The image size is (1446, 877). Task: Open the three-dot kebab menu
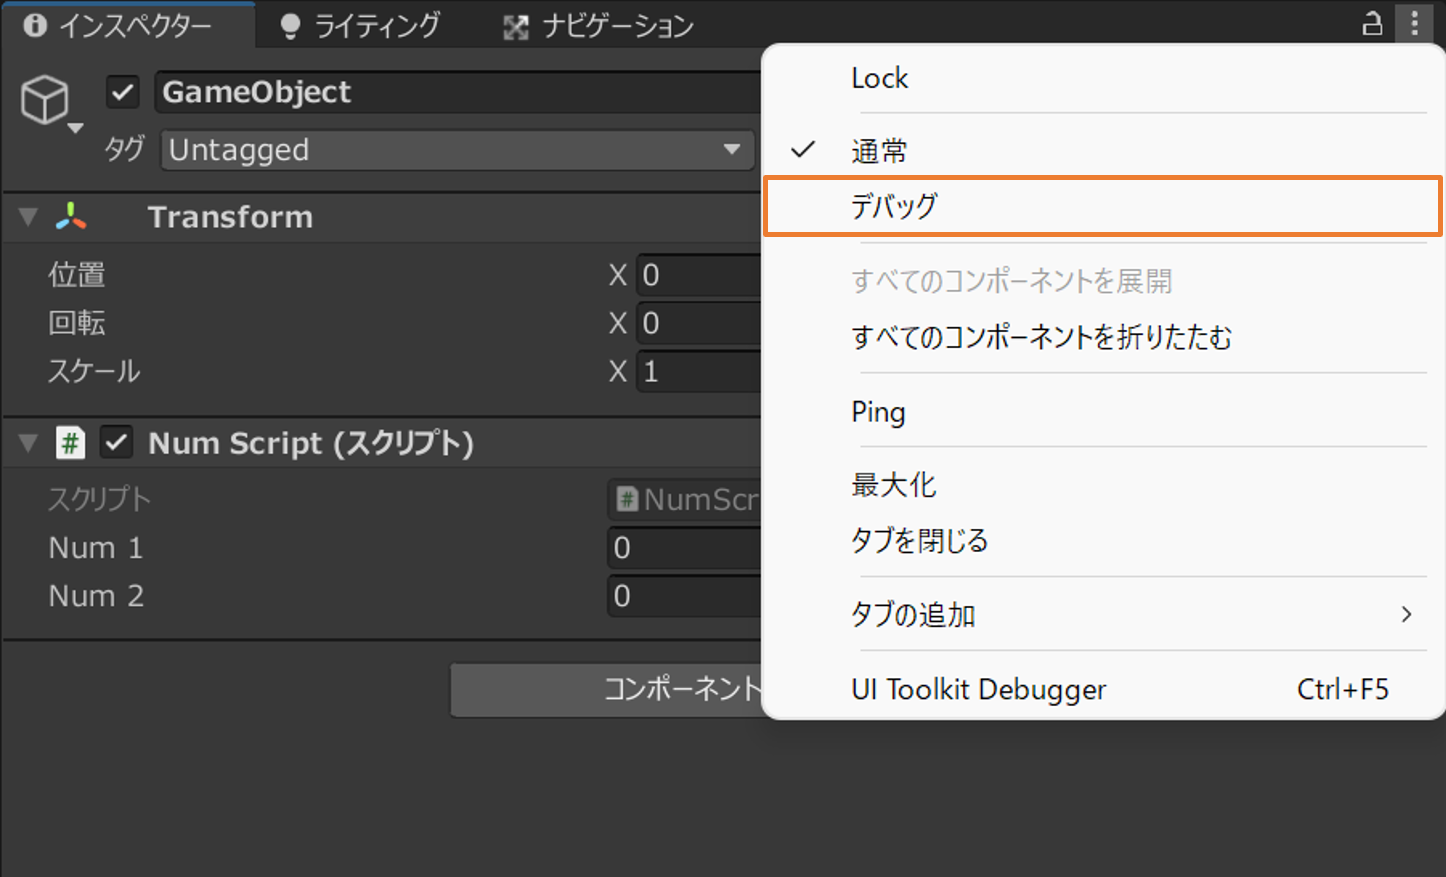click(x=1415, y=23)
